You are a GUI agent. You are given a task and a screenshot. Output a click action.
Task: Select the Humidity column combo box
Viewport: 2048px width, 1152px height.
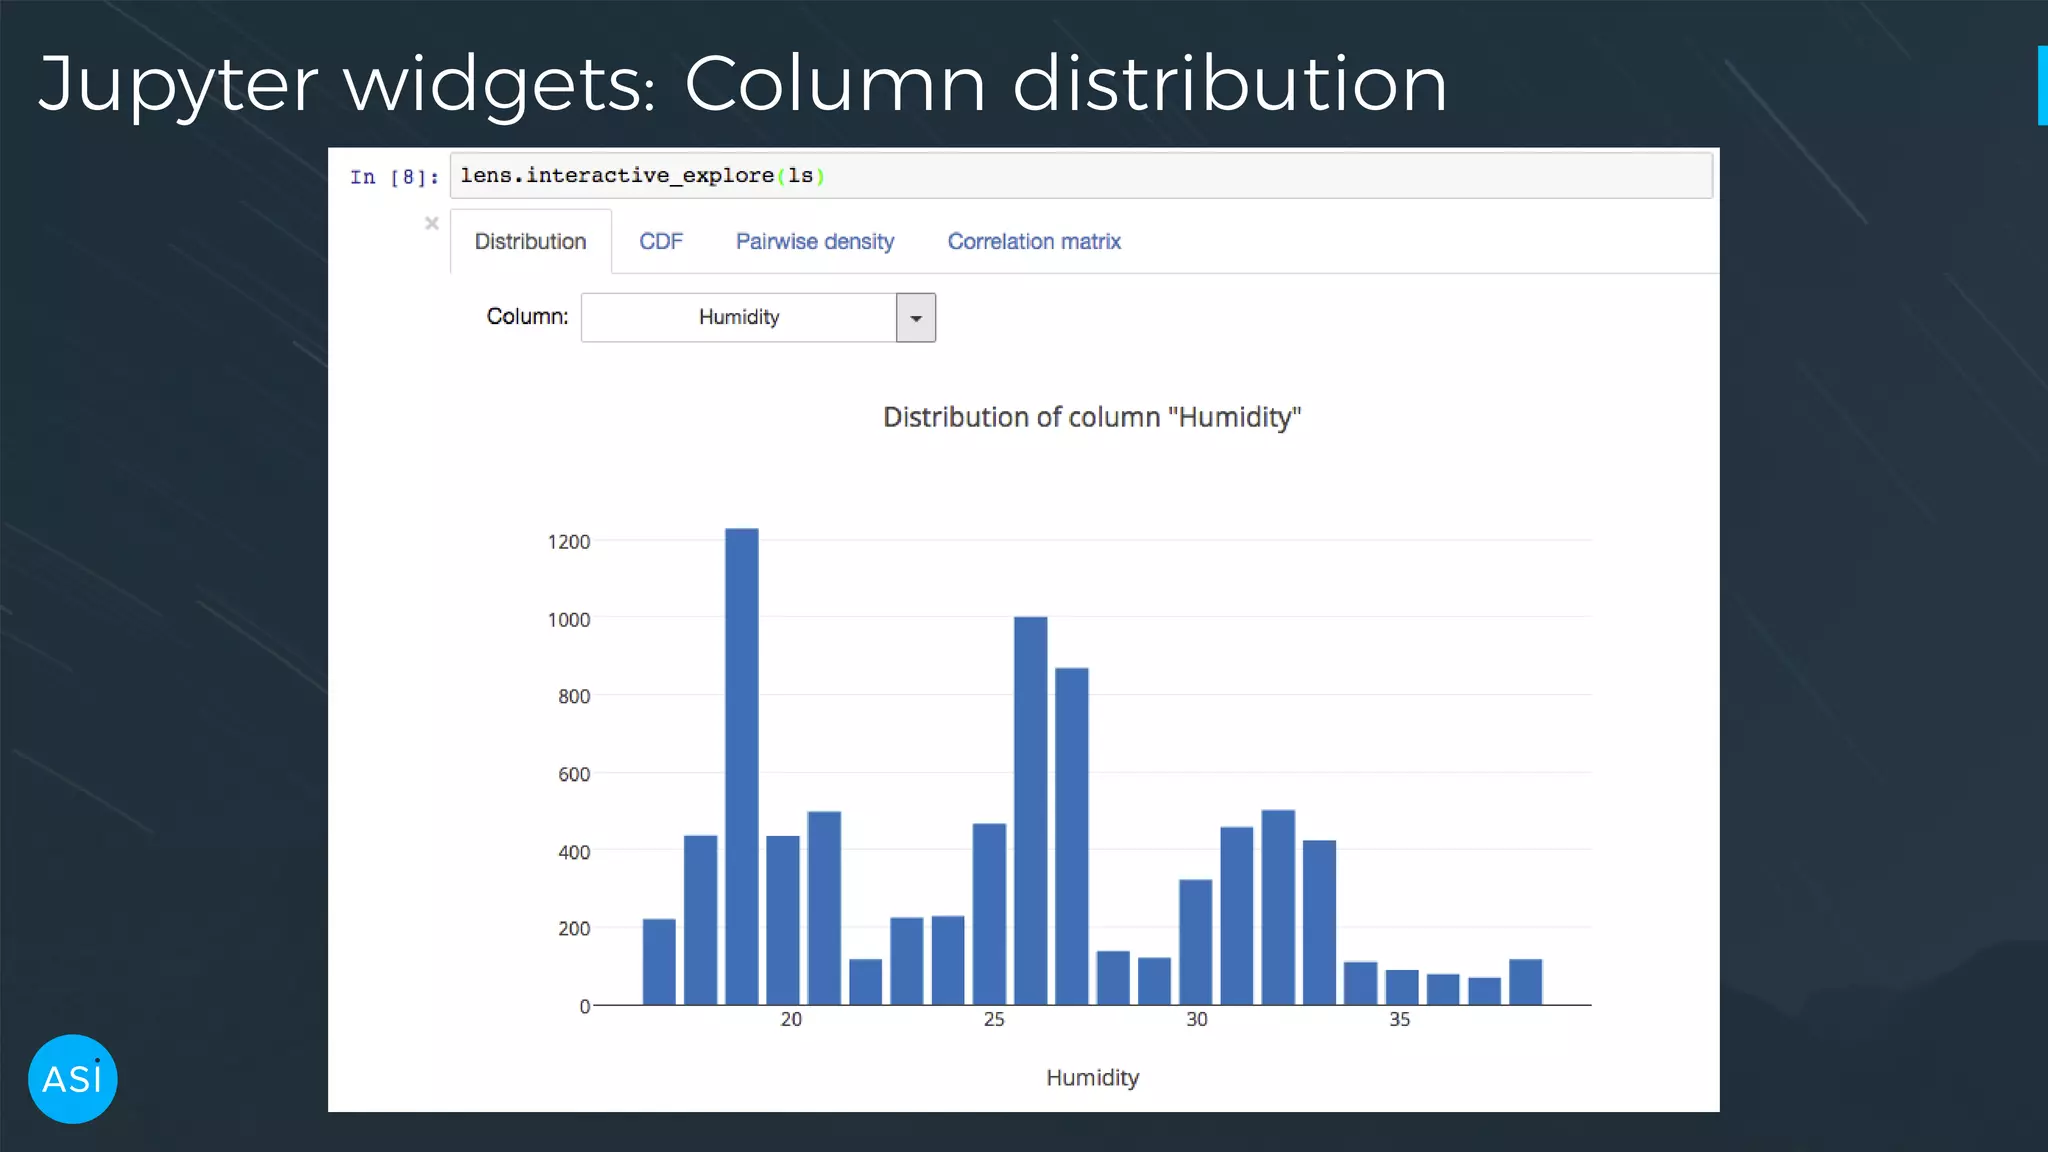(758, 318)
